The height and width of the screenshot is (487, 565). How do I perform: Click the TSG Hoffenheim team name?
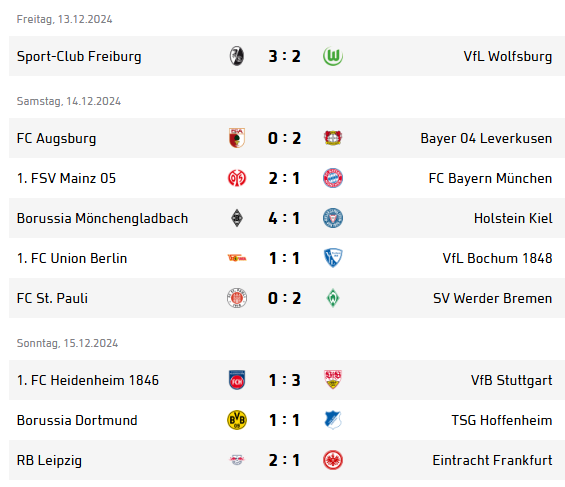[502, 420]
